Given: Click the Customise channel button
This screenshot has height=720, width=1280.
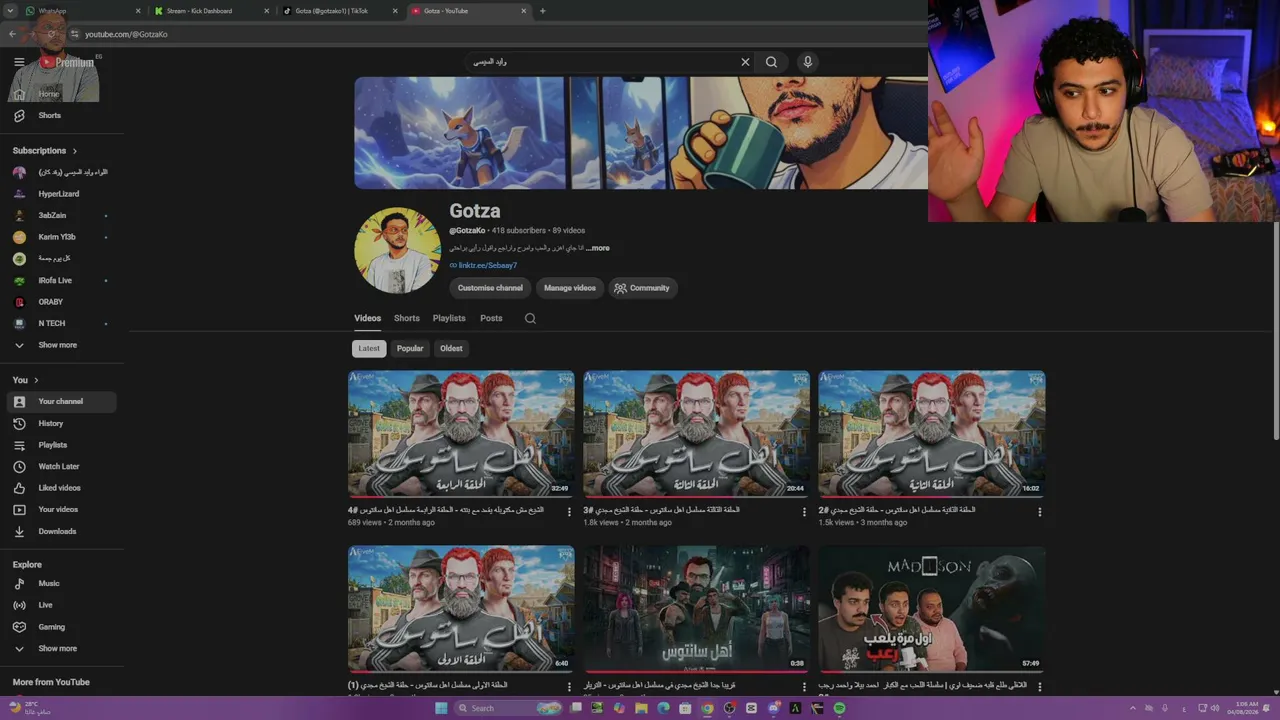Looking at the screenshot, I should pos(490,288).
